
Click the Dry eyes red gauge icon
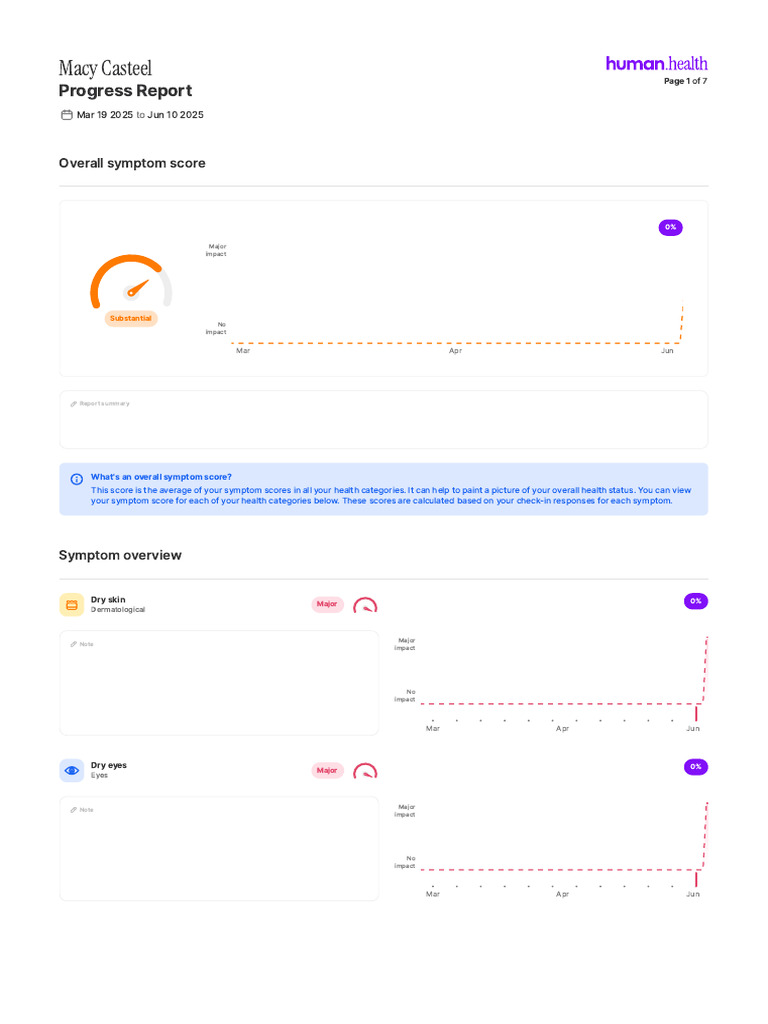point(365,771)
